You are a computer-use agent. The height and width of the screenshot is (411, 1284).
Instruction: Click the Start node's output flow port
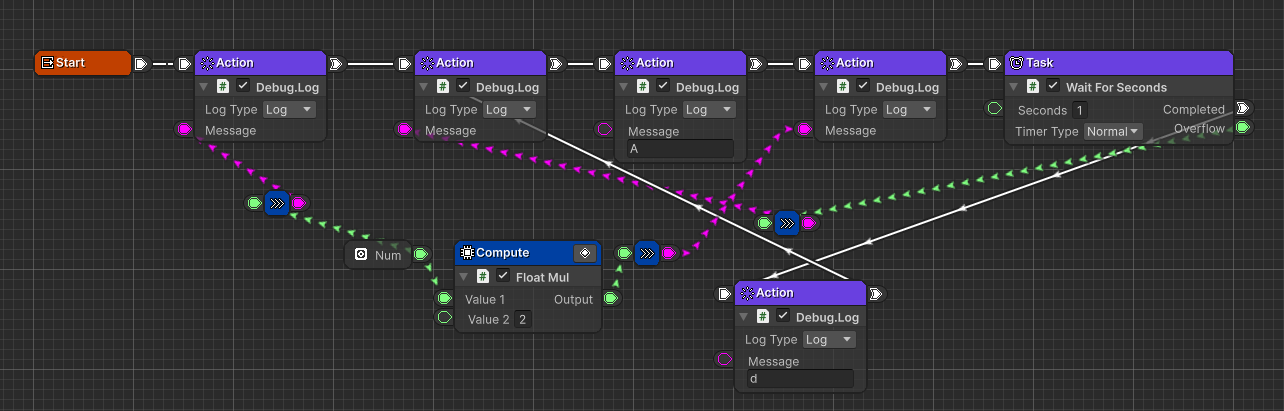click(141, 63)
